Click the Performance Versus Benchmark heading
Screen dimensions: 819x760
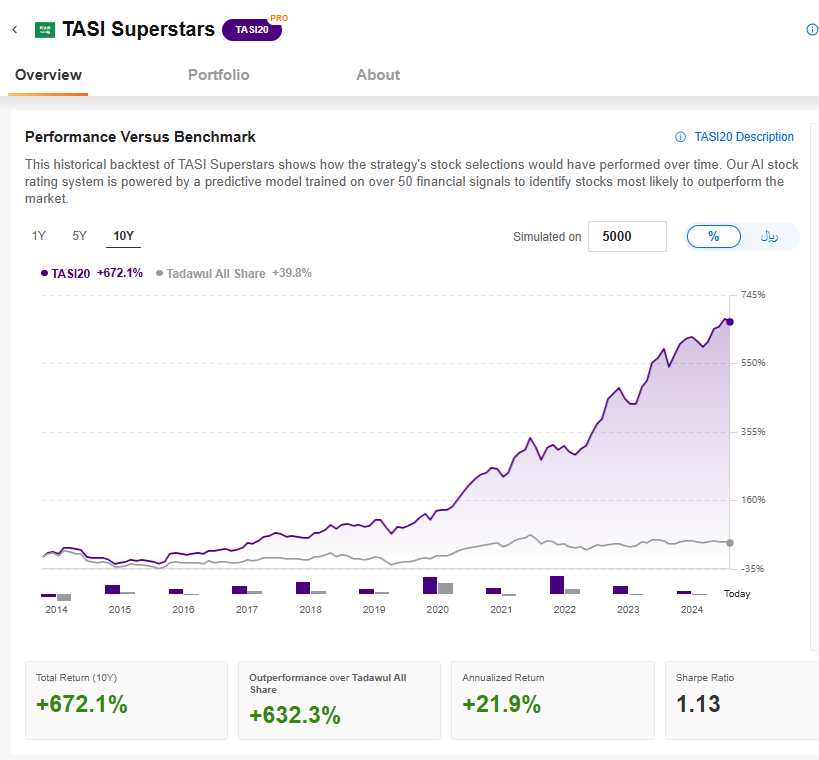(x=140, y=137)
